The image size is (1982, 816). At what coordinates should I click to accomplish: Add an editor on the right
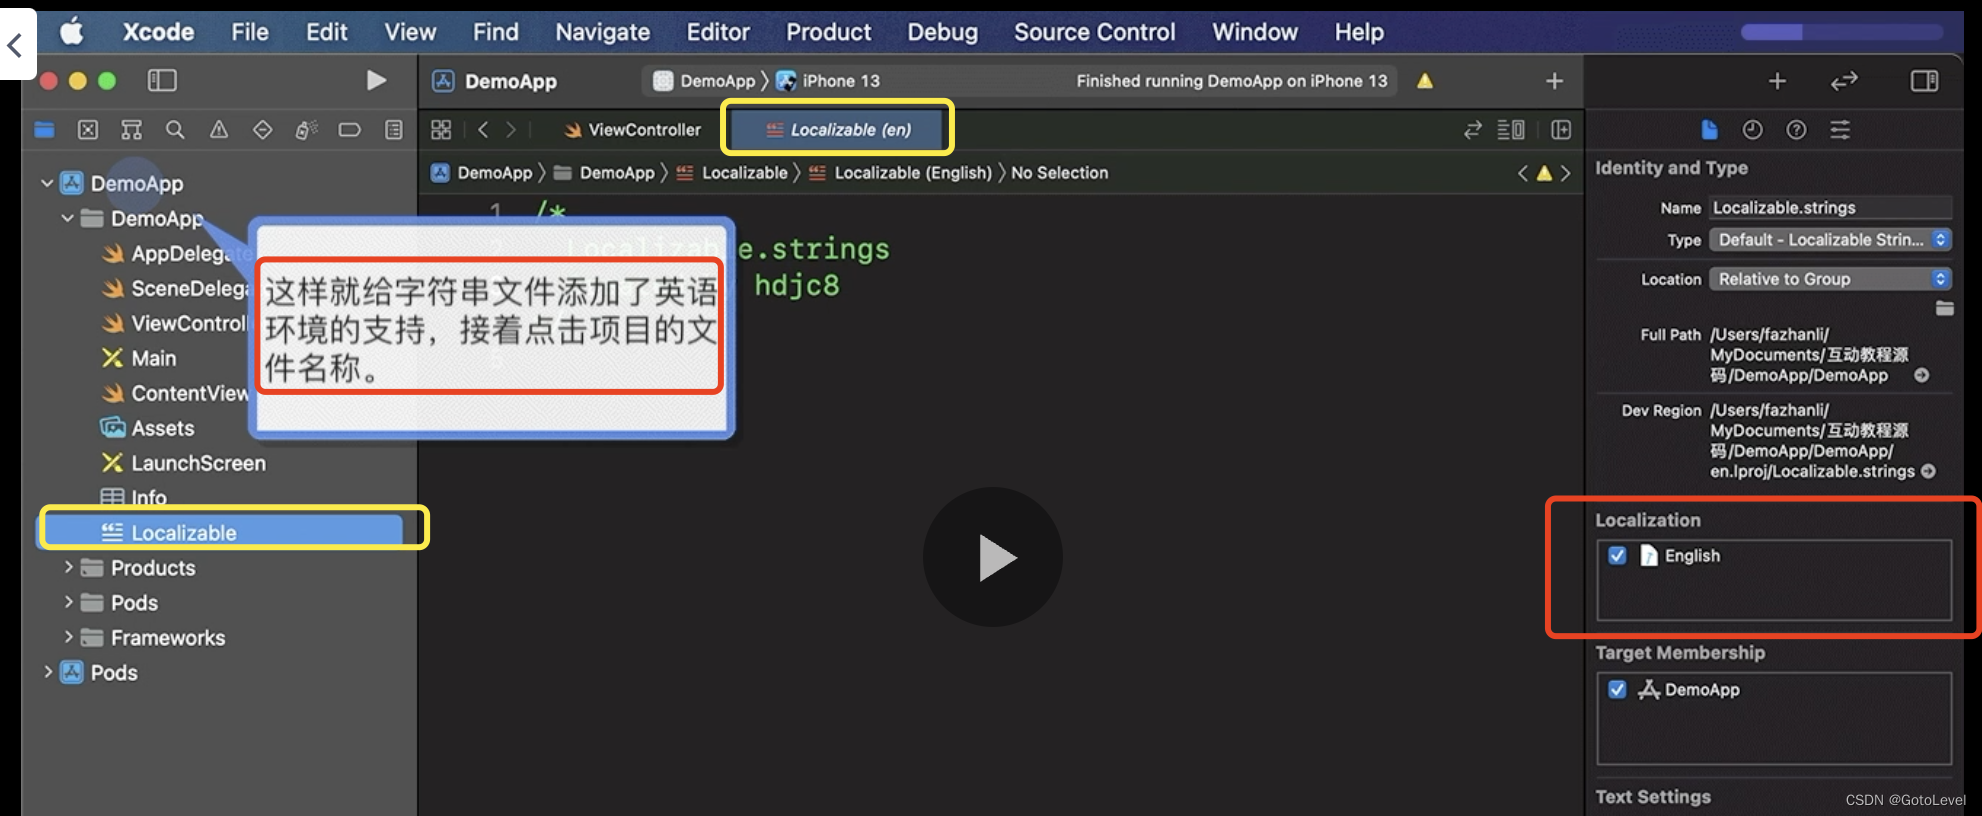pyautogui.click(x=1561, y=129)
